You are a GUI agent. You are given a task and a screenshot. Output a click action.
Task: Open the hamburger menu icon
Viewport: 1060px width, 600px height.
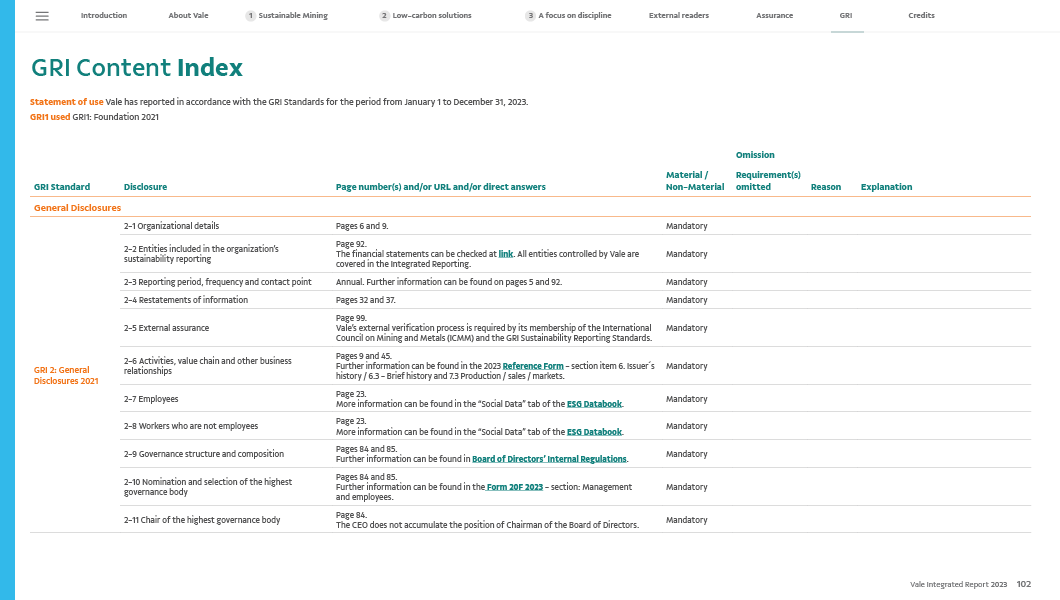click(42, 16)
